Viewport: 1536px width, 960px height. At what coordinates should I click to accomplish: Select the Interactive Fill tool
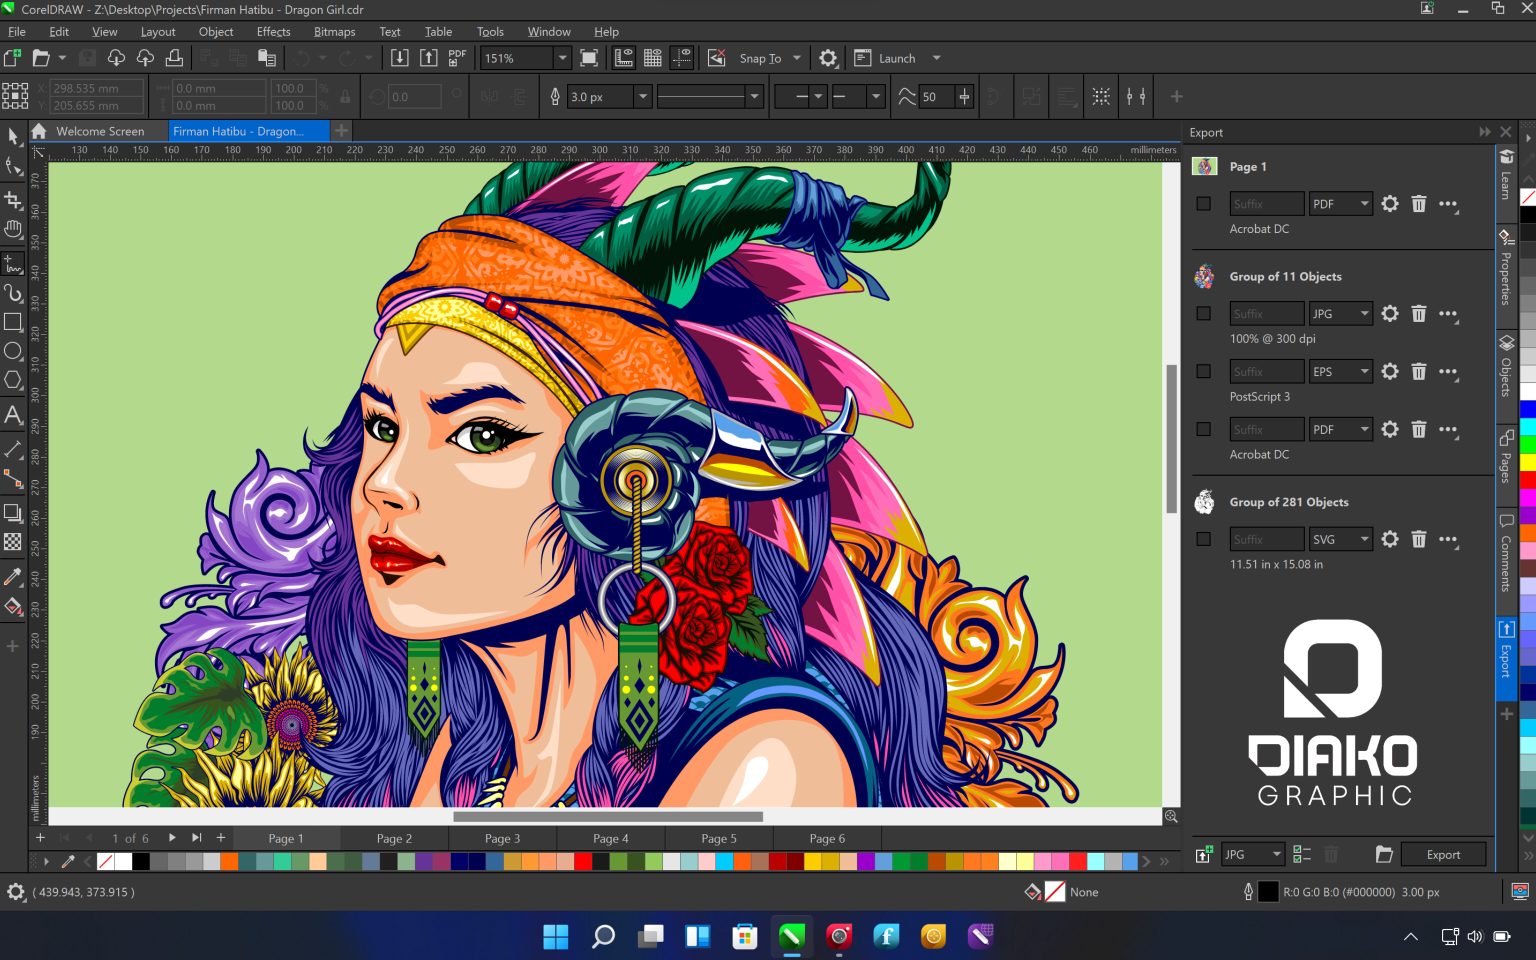(x=13, y=606)
